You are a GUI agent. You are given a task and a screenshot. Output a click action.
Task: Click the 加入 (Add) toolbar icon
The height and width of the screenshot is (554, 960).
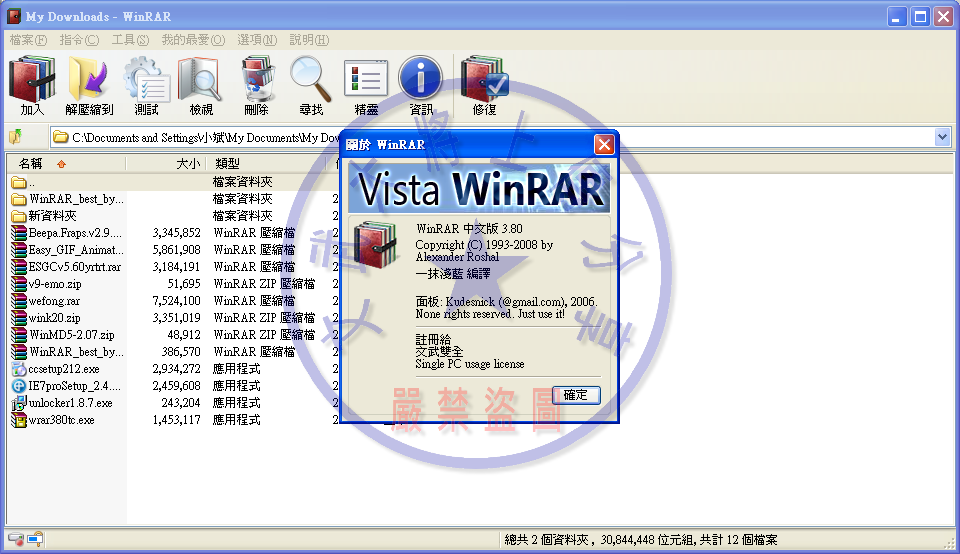point(32,79)
